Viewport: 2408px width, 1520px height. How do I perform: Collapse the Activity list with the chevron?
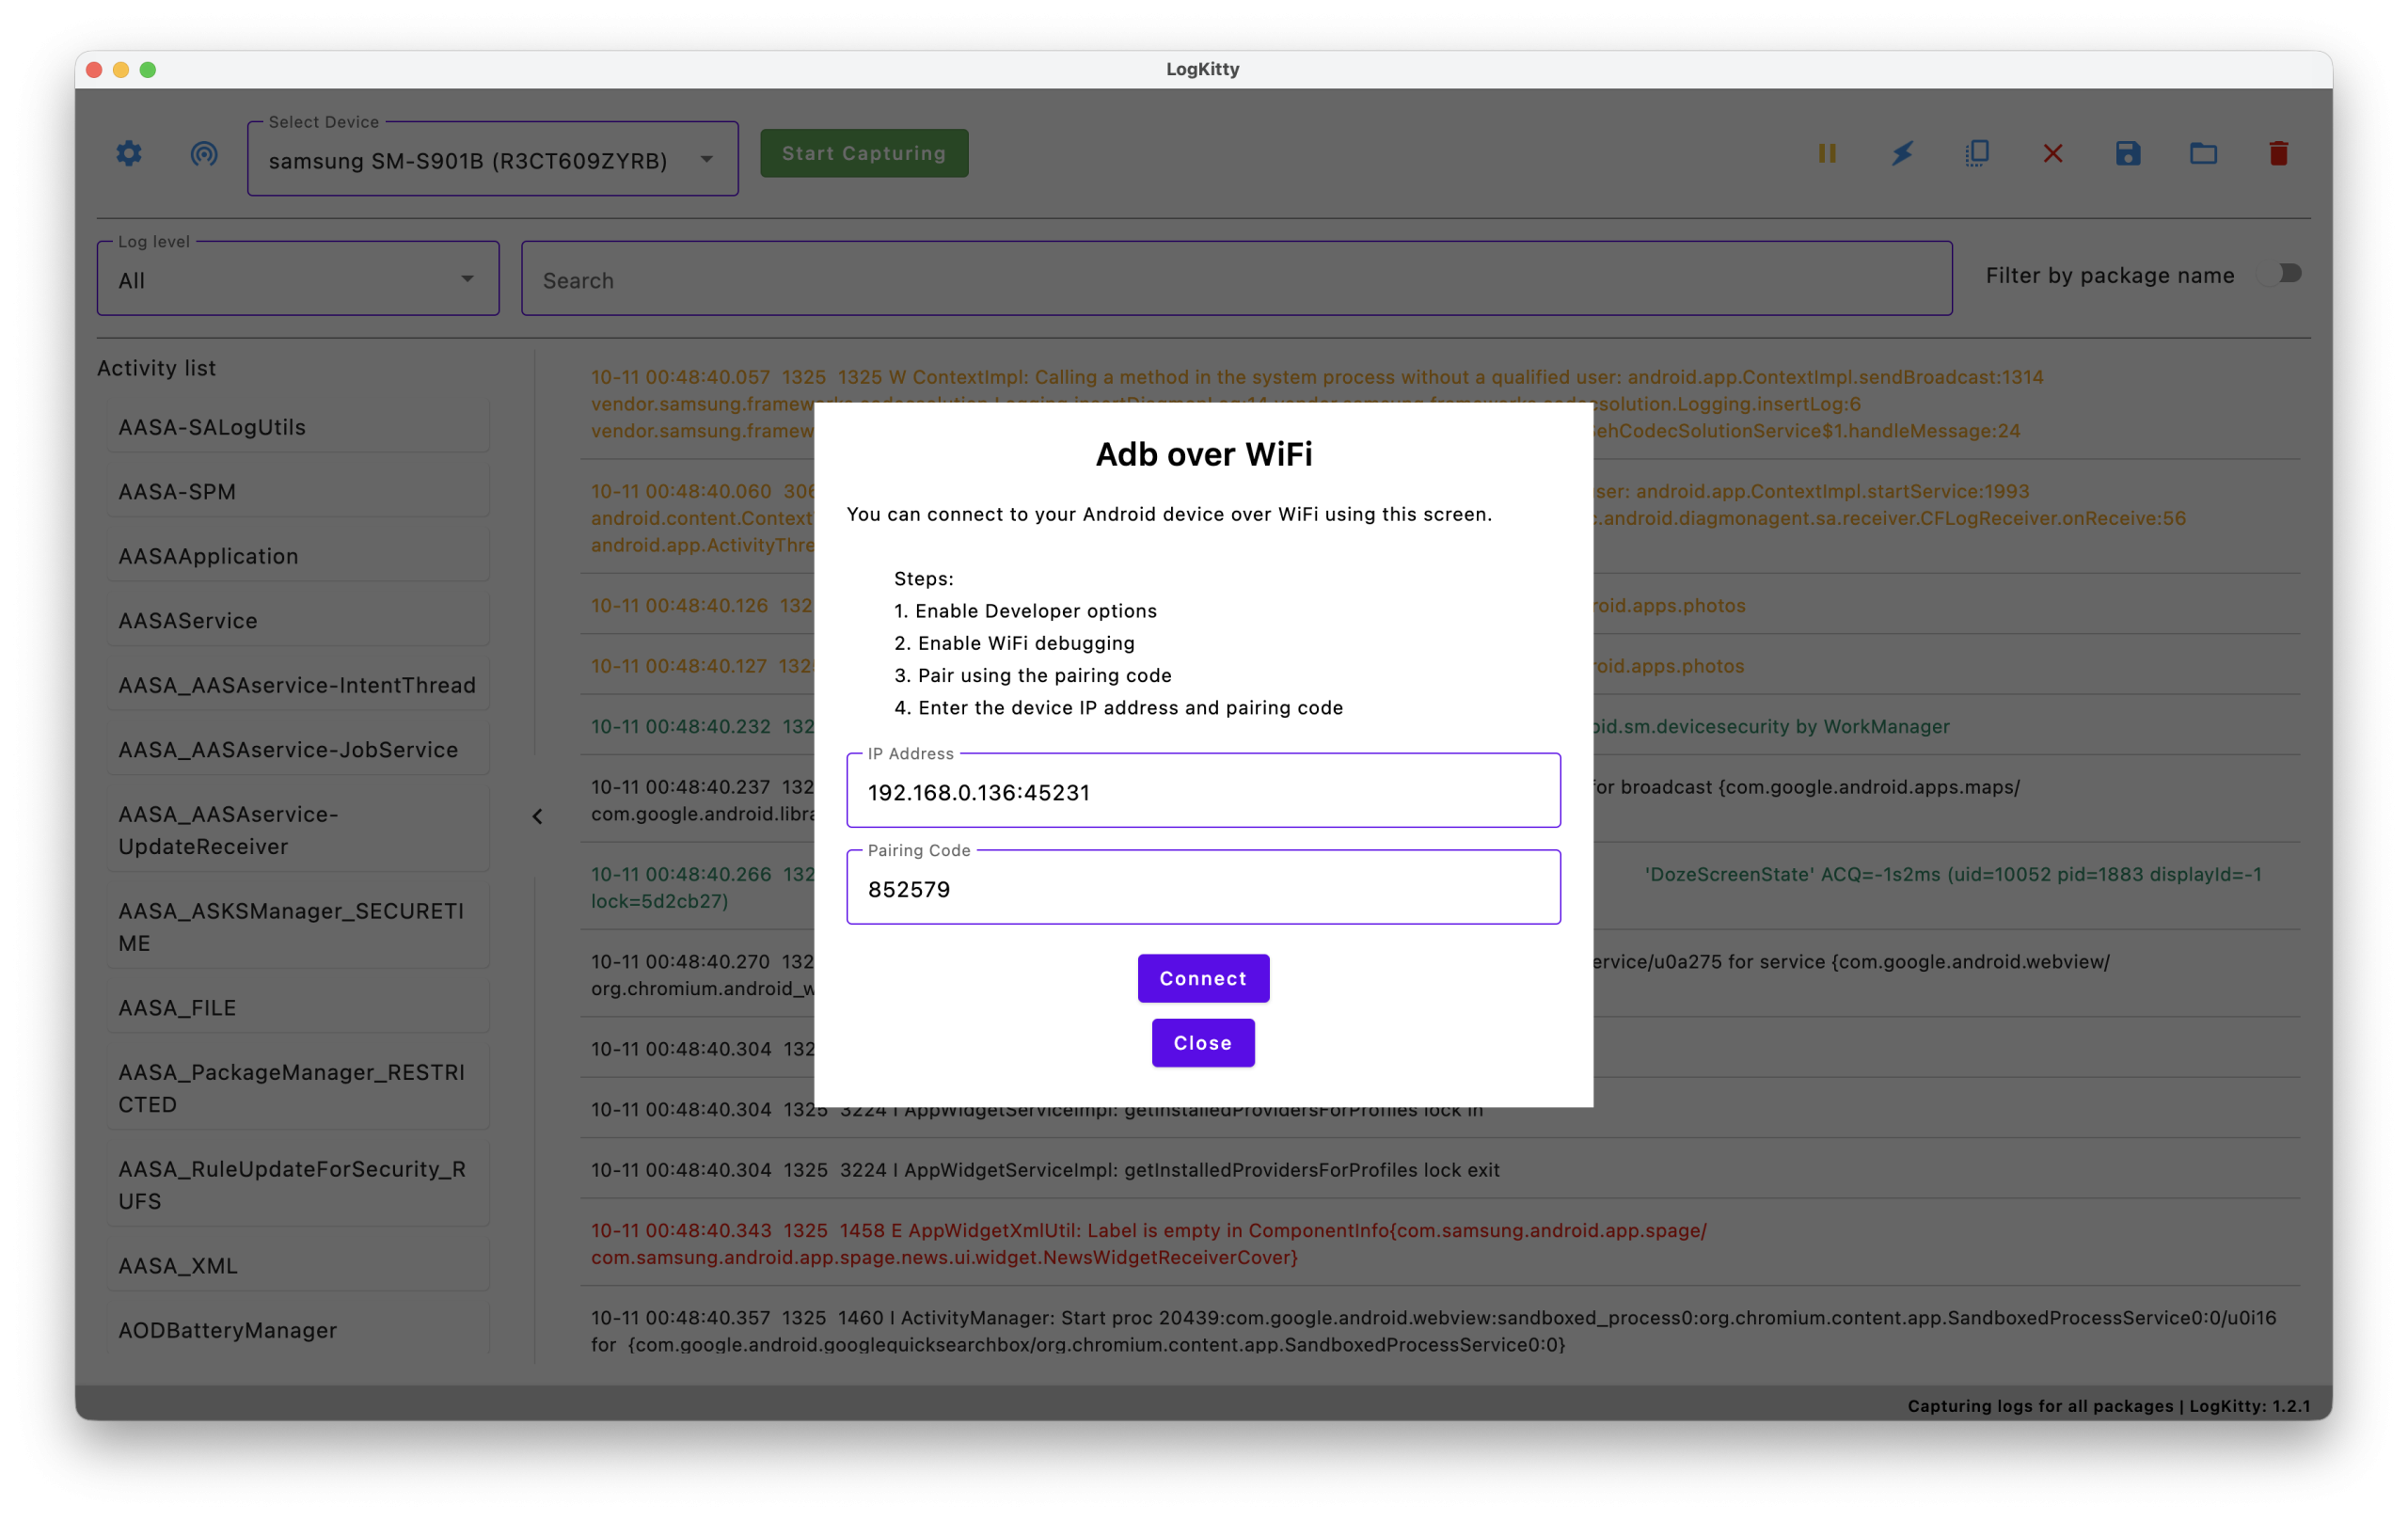coord(537,816)
